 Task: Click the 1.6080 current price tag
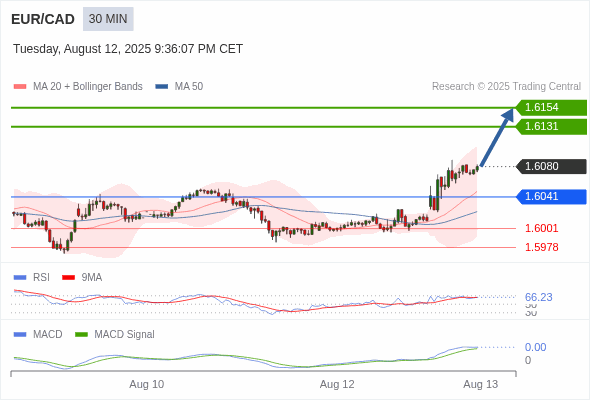(x=551, y=166)
